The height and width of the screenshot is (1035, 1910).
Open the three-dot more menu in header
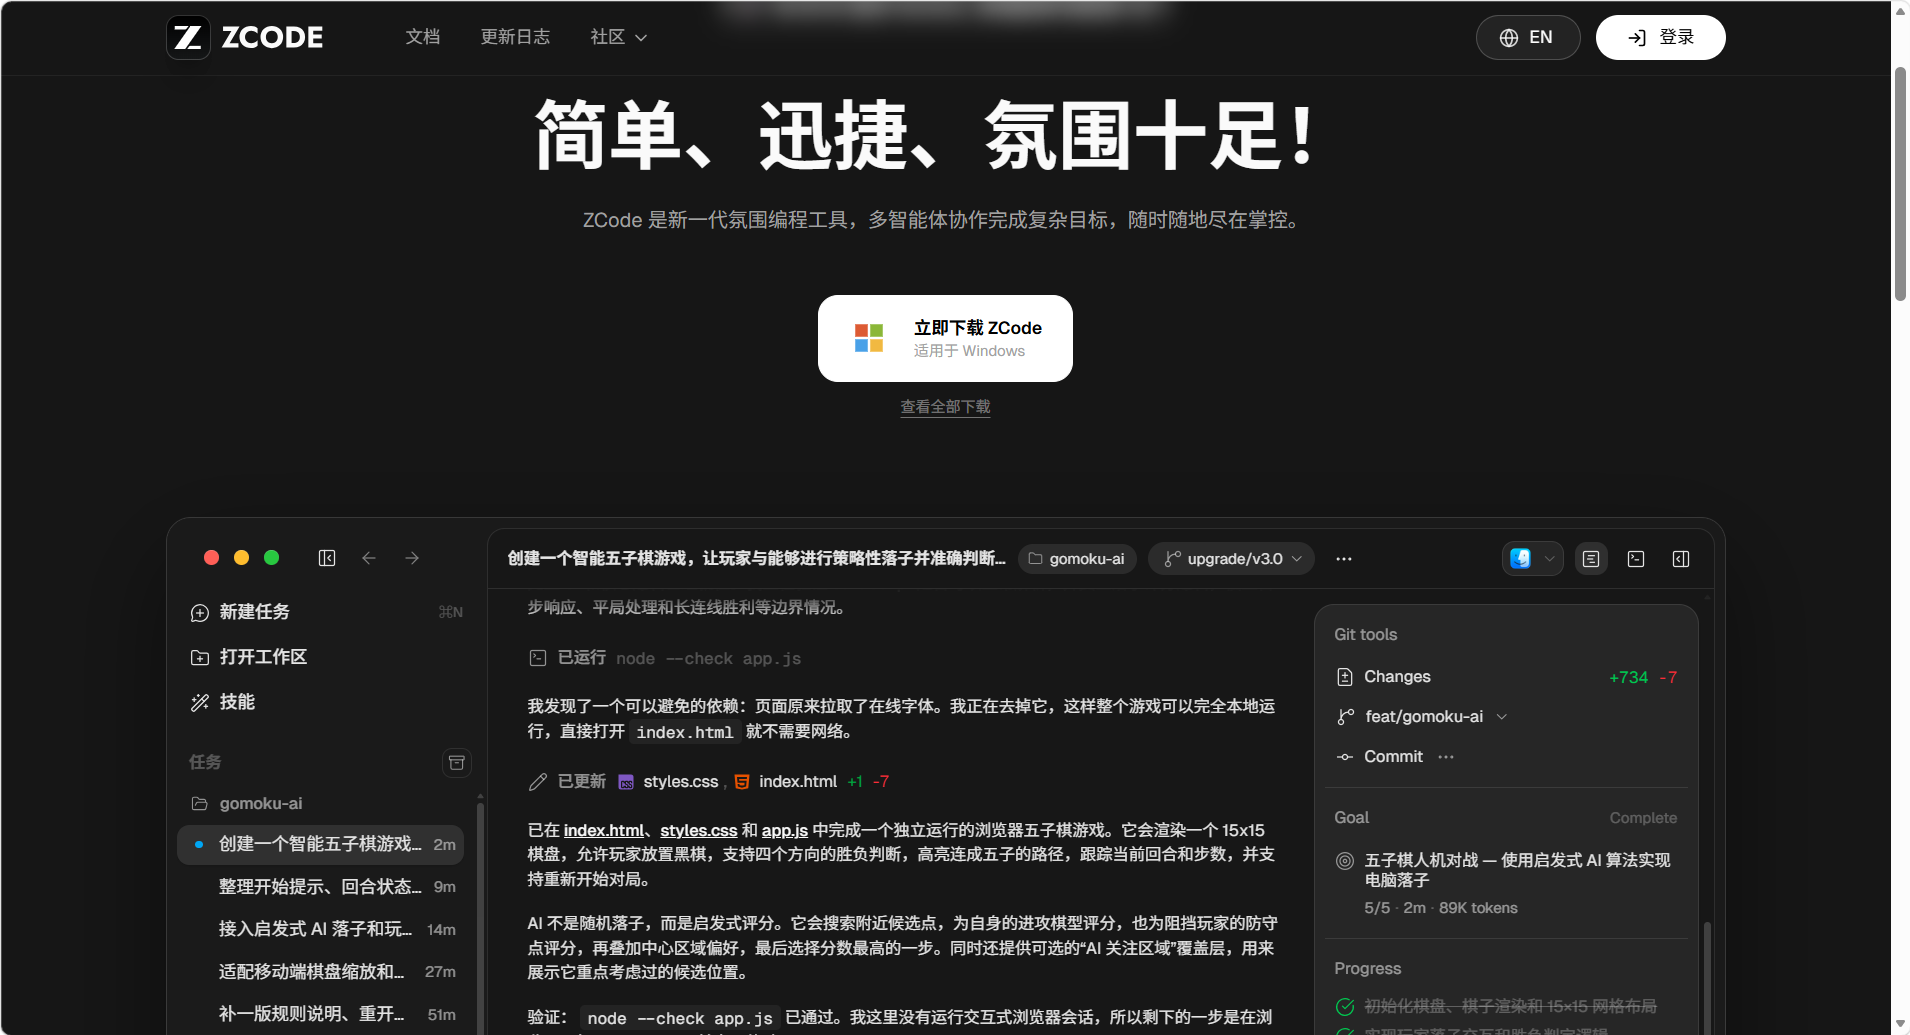1344,559
